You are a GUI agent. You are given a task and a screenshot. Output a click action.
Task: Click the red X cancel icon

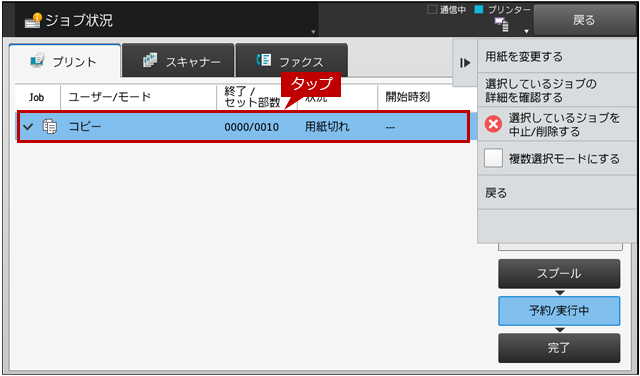493,124
